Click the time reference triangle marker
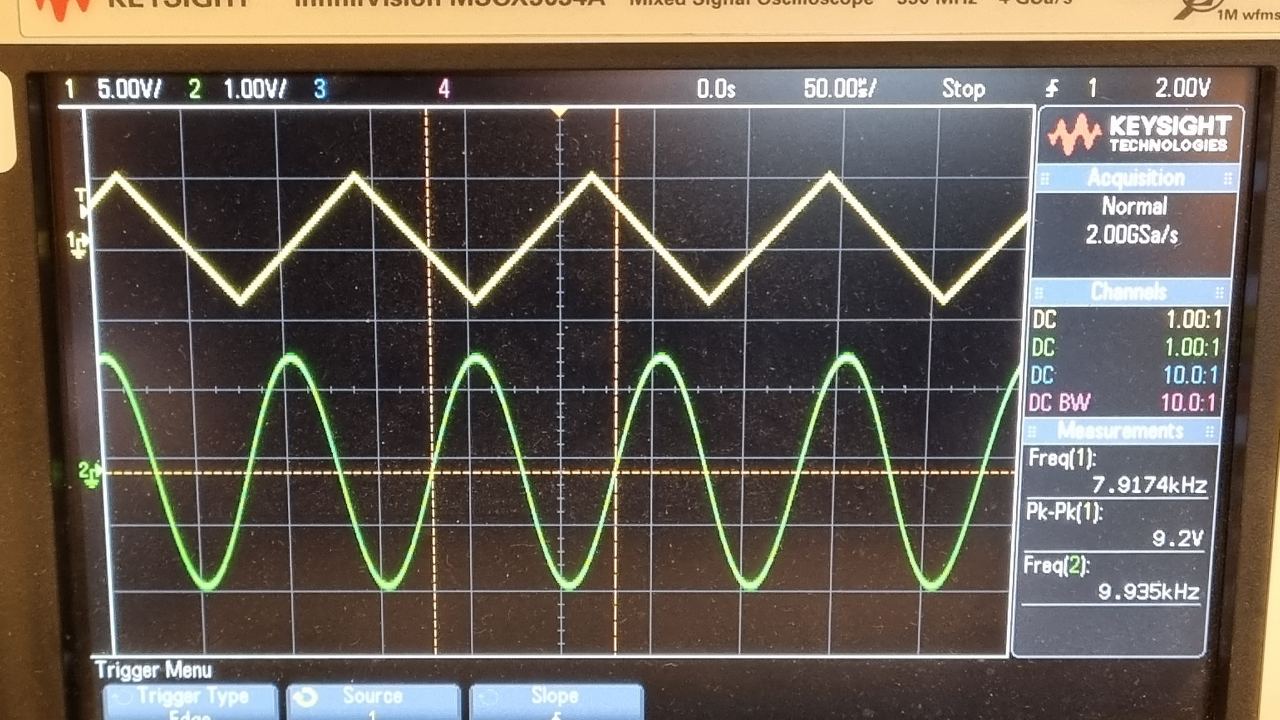Screen dimensions: 1280x720 click(x=560, y=111)
